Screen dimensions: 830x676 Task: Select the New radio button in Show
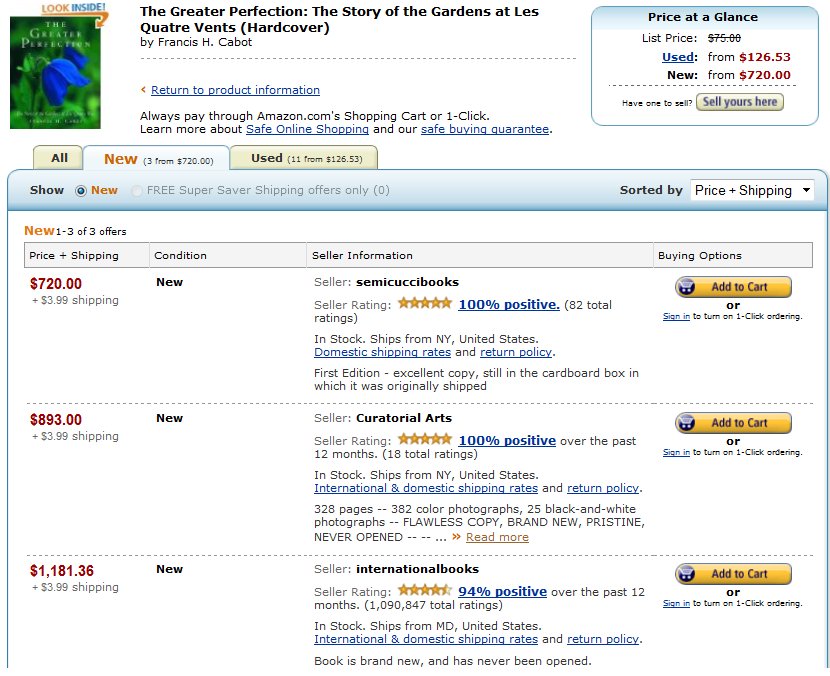pyautogui.click(x=81, y=190)
